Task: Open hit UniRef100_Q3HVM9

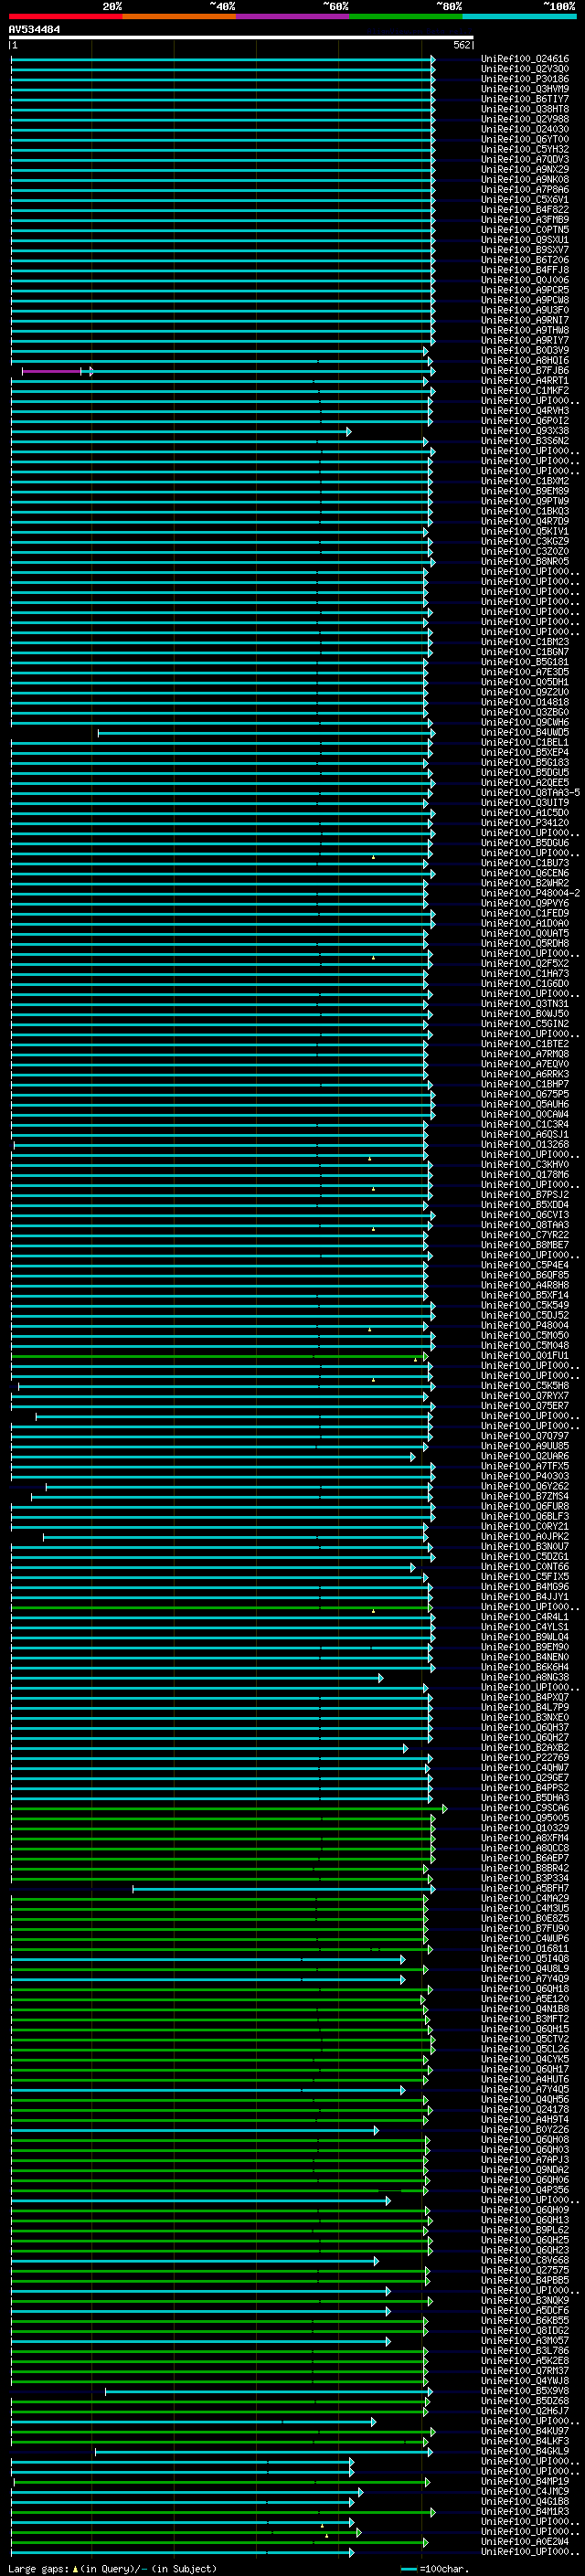Action: [525, 90]
